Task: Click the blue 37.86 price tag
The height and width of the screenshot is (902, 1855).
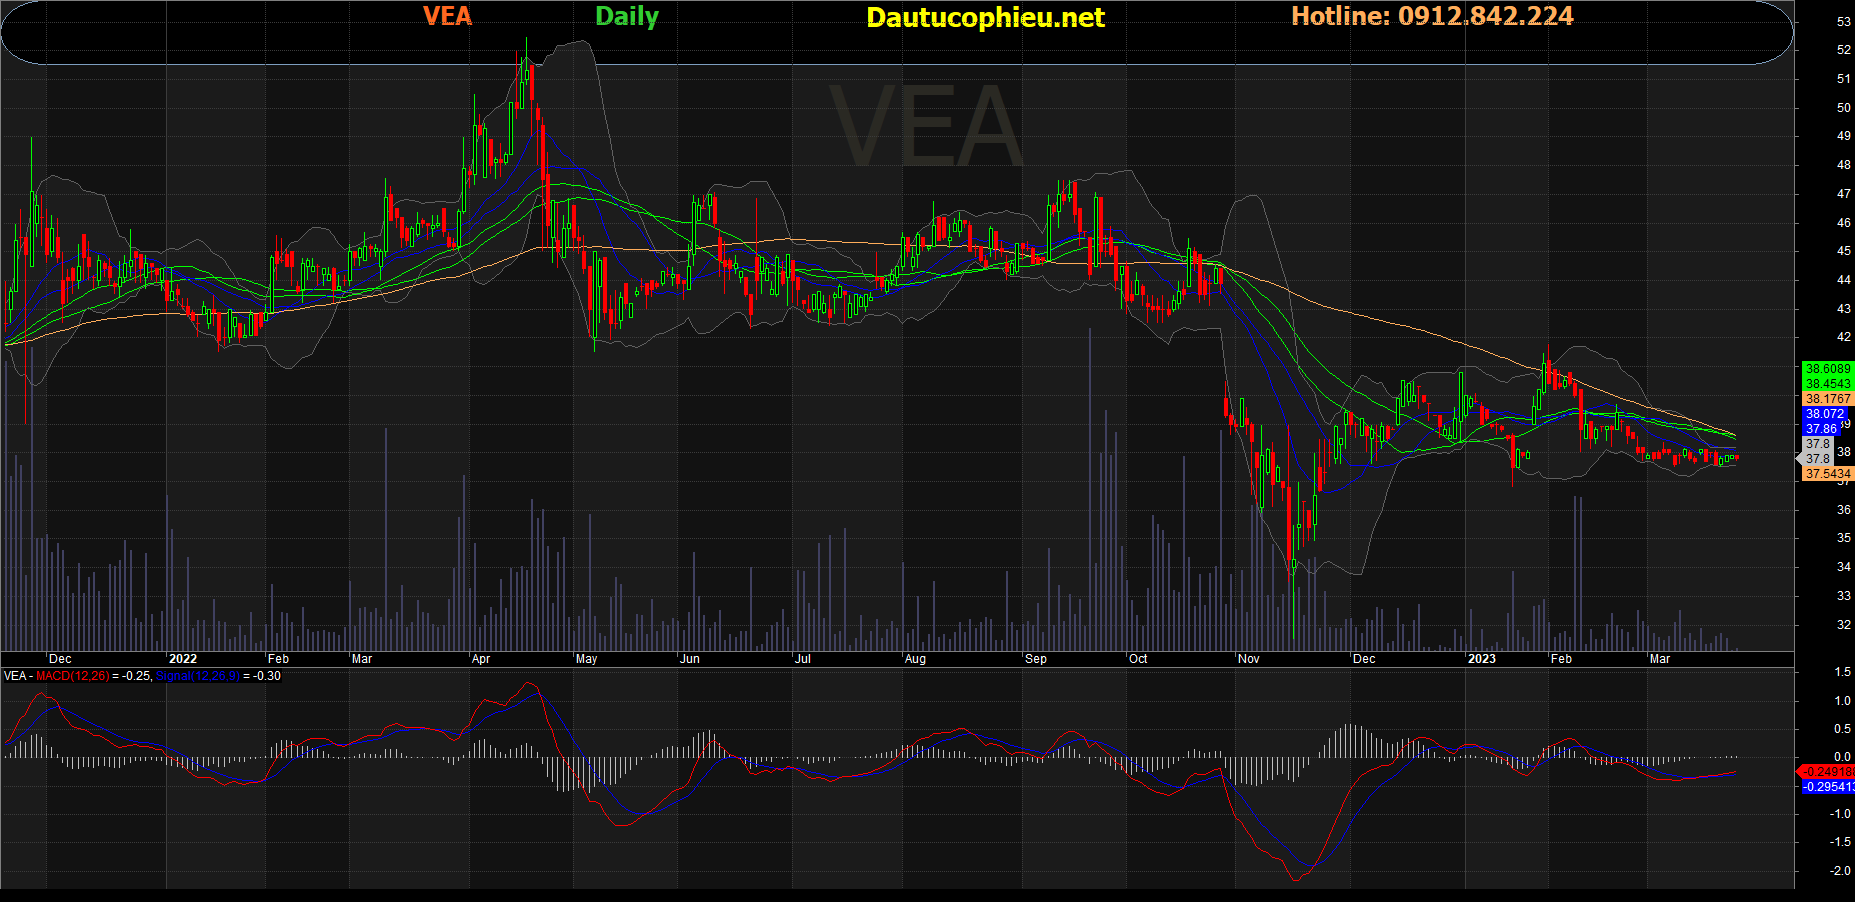Action: [x=1821, y=429]
